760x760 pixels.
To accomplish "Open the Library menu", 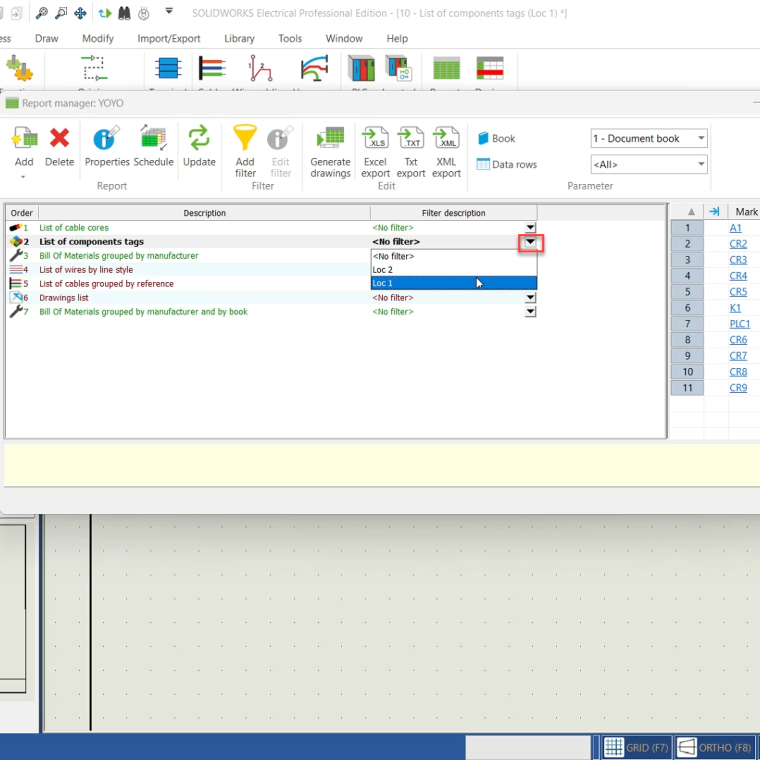I will pos(239,38).
